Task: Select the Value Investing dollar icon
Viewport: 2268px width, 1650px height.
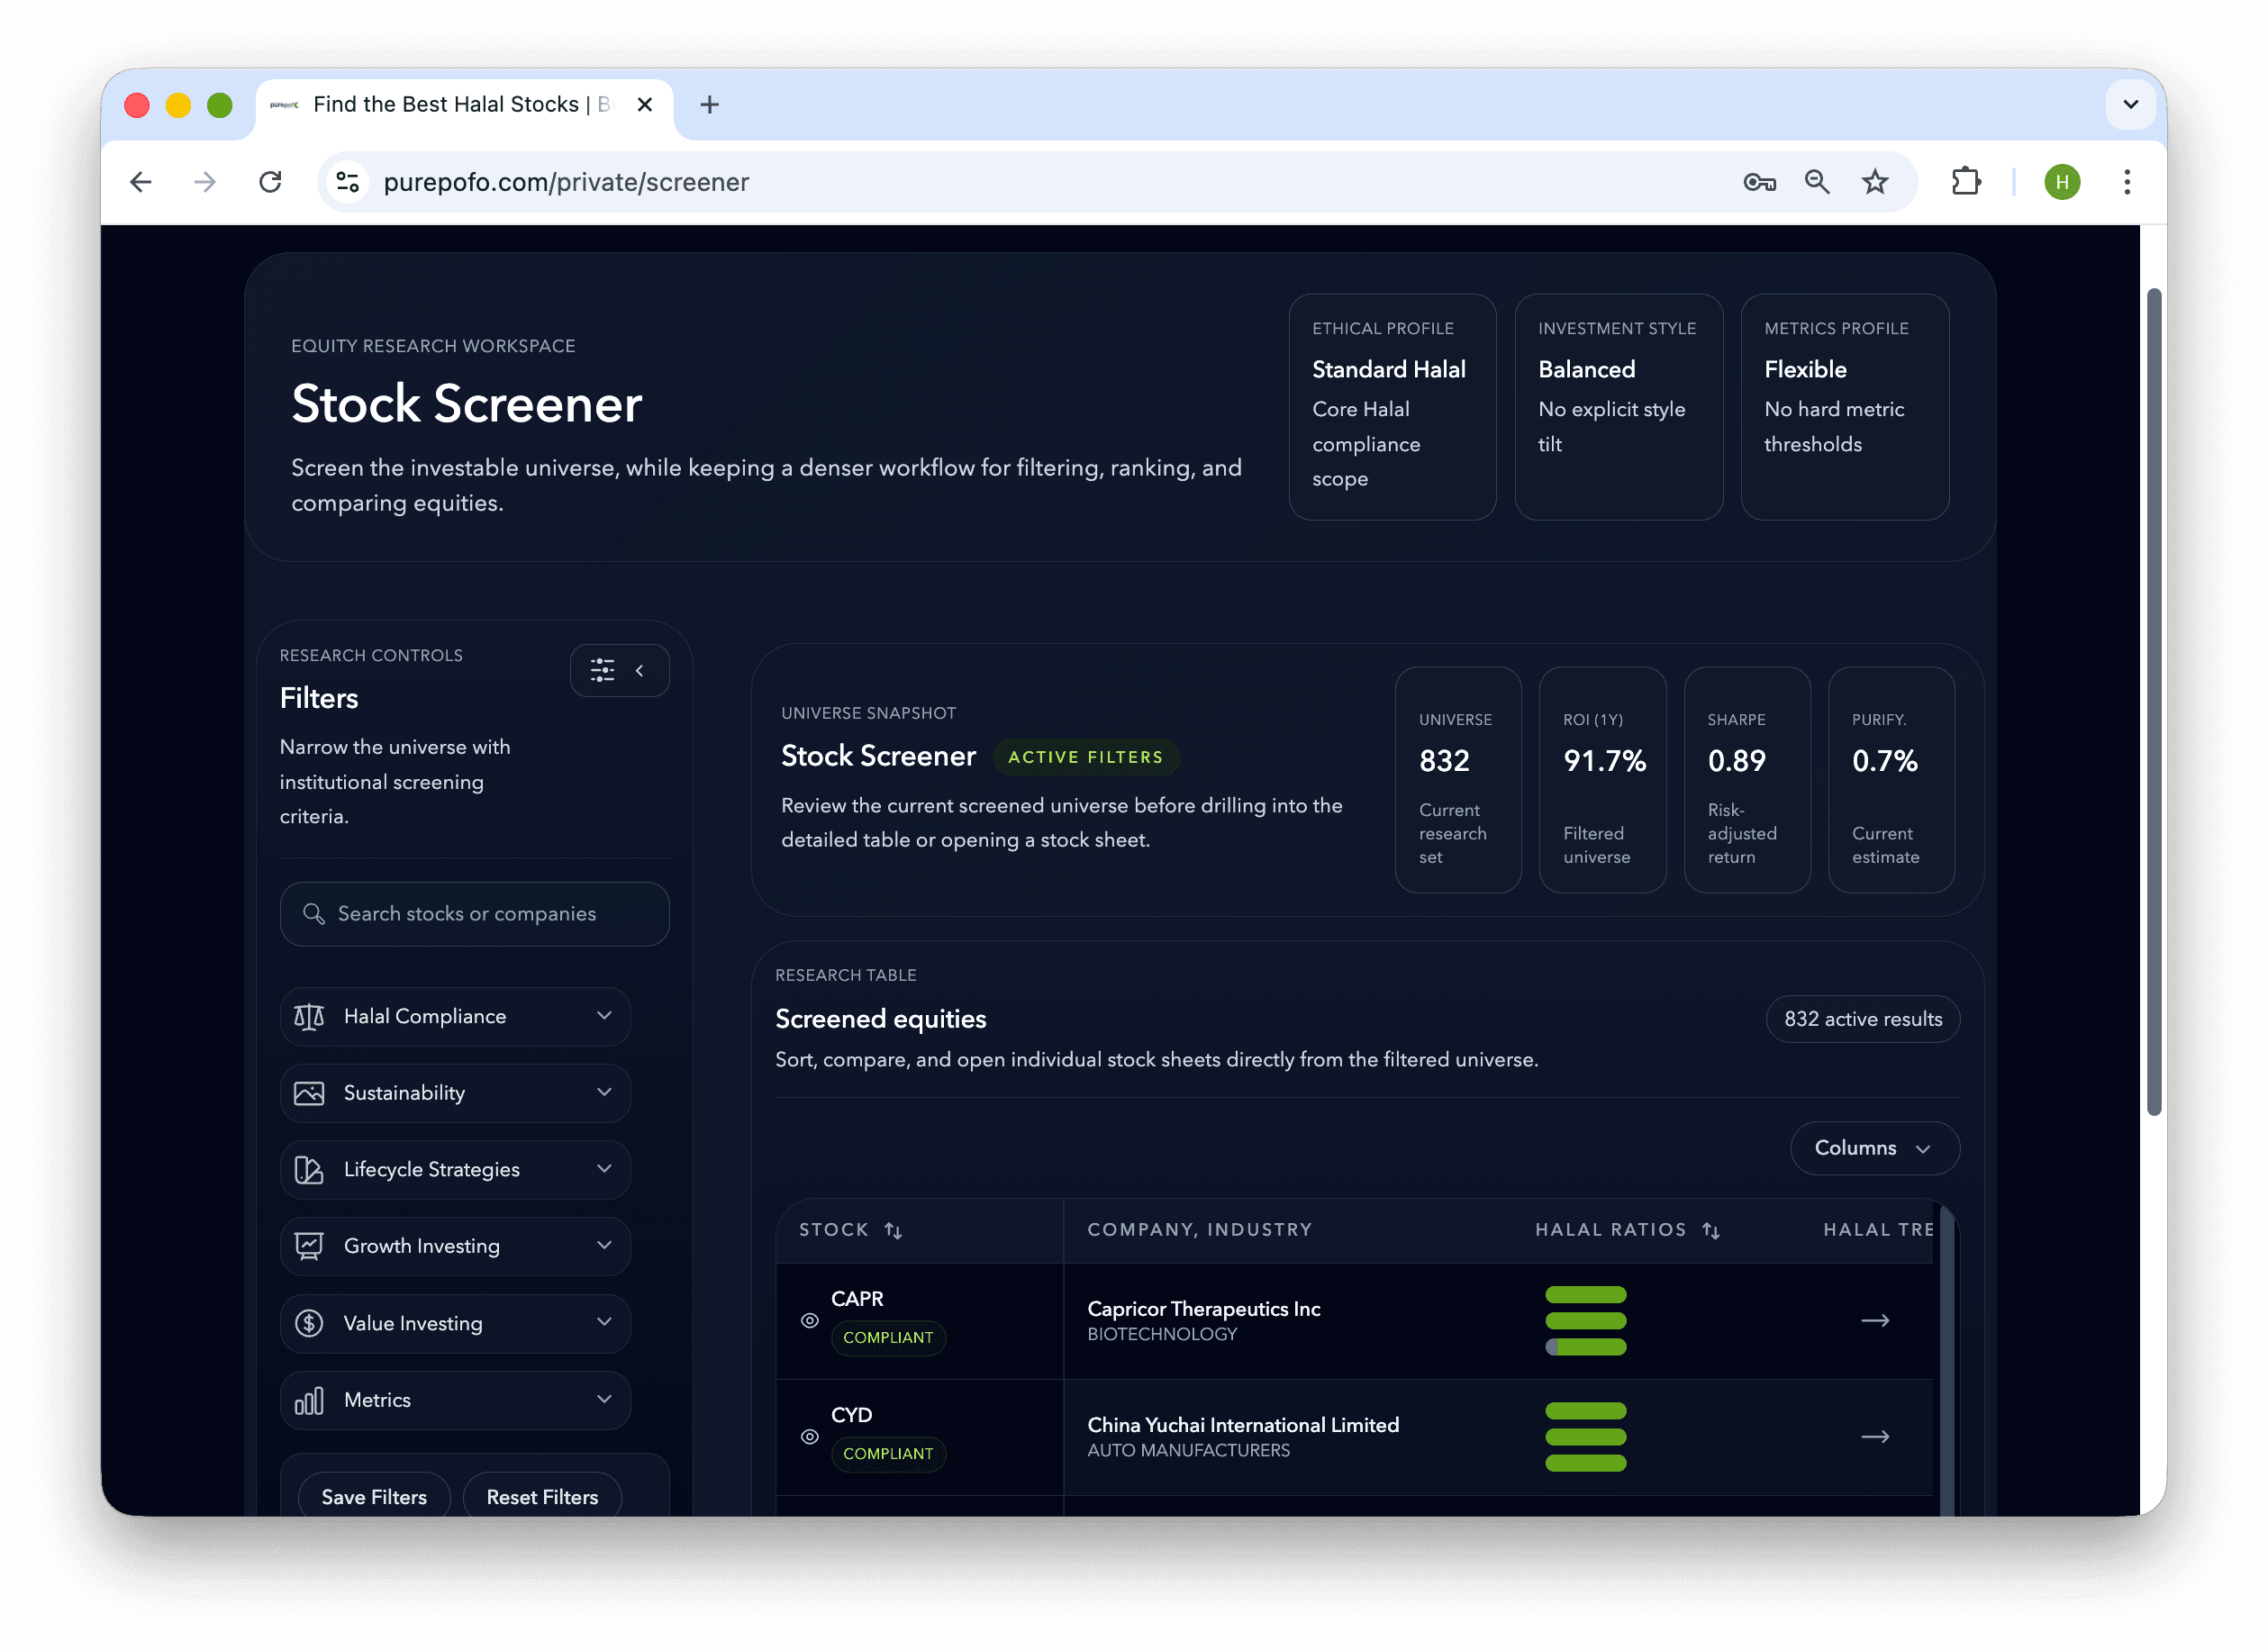Action: click(x=309, y=1323)
